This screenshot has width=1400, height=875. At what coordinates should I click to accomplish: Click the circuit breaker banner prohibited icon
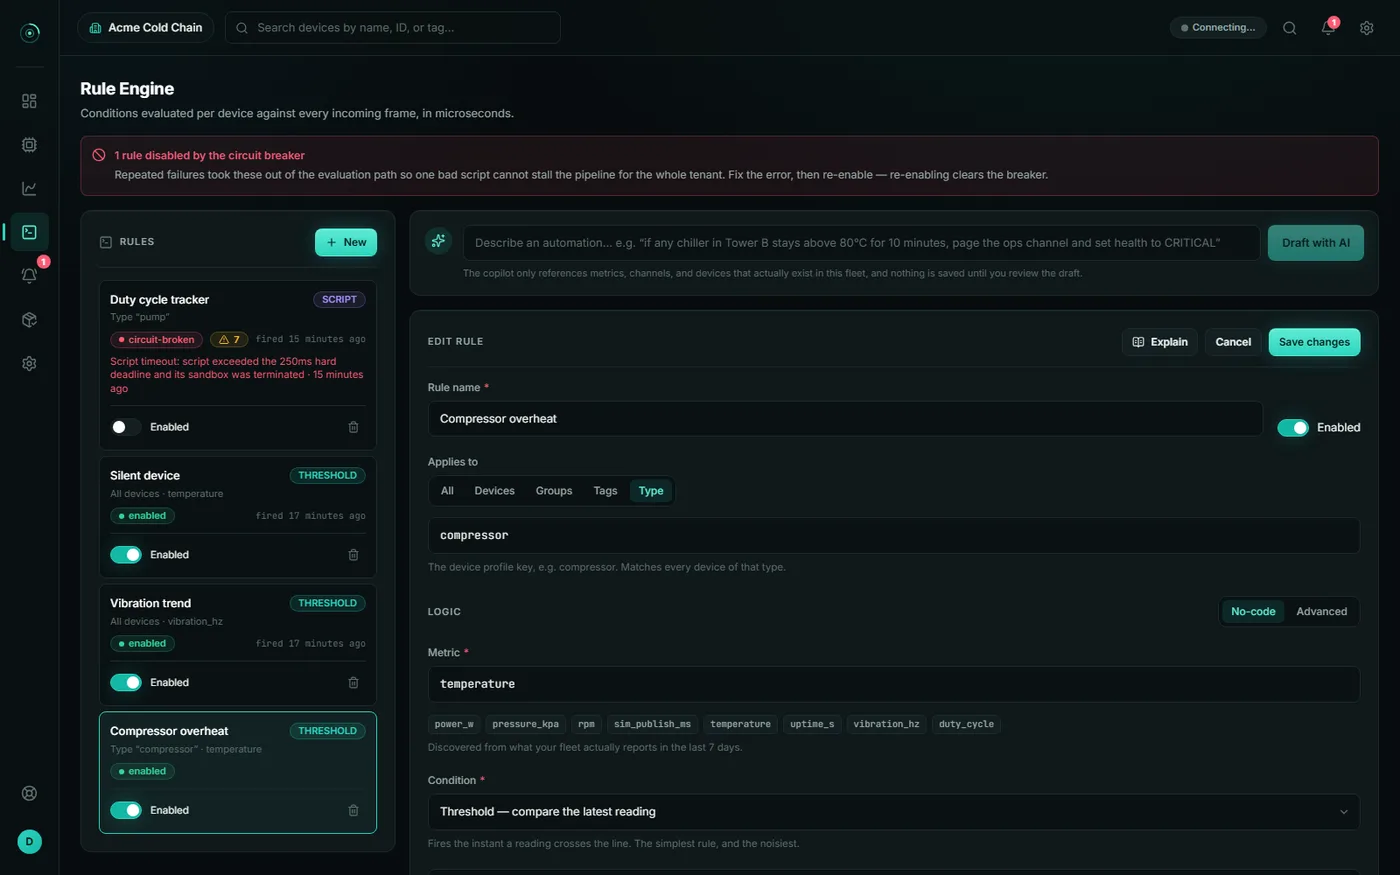coord(99,155)
